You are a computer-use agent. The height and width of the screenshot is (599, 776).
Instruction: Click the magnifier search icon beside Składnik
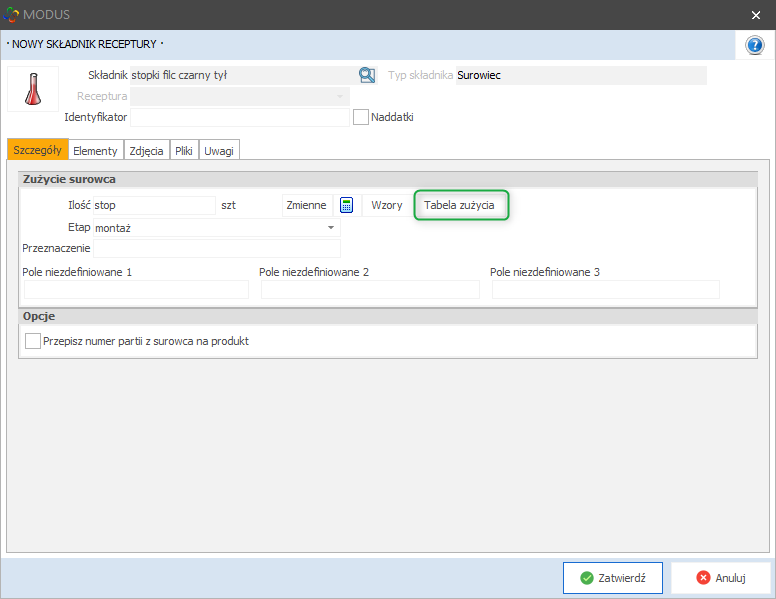click(x=367, y=75)
